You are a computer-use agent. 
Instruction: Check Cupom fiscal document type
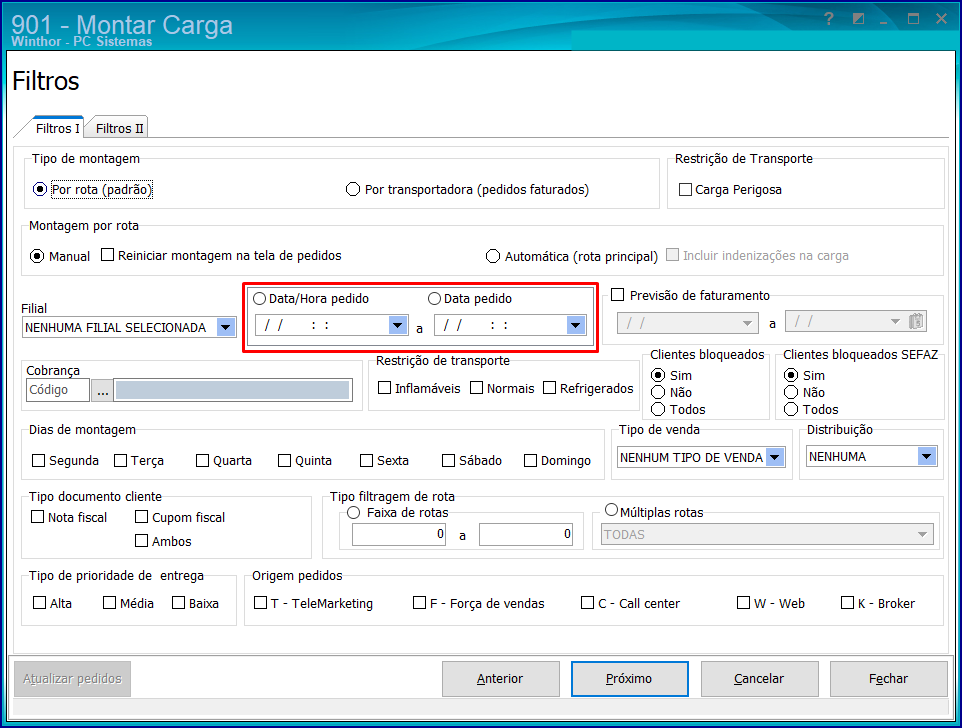coord(141,517)
